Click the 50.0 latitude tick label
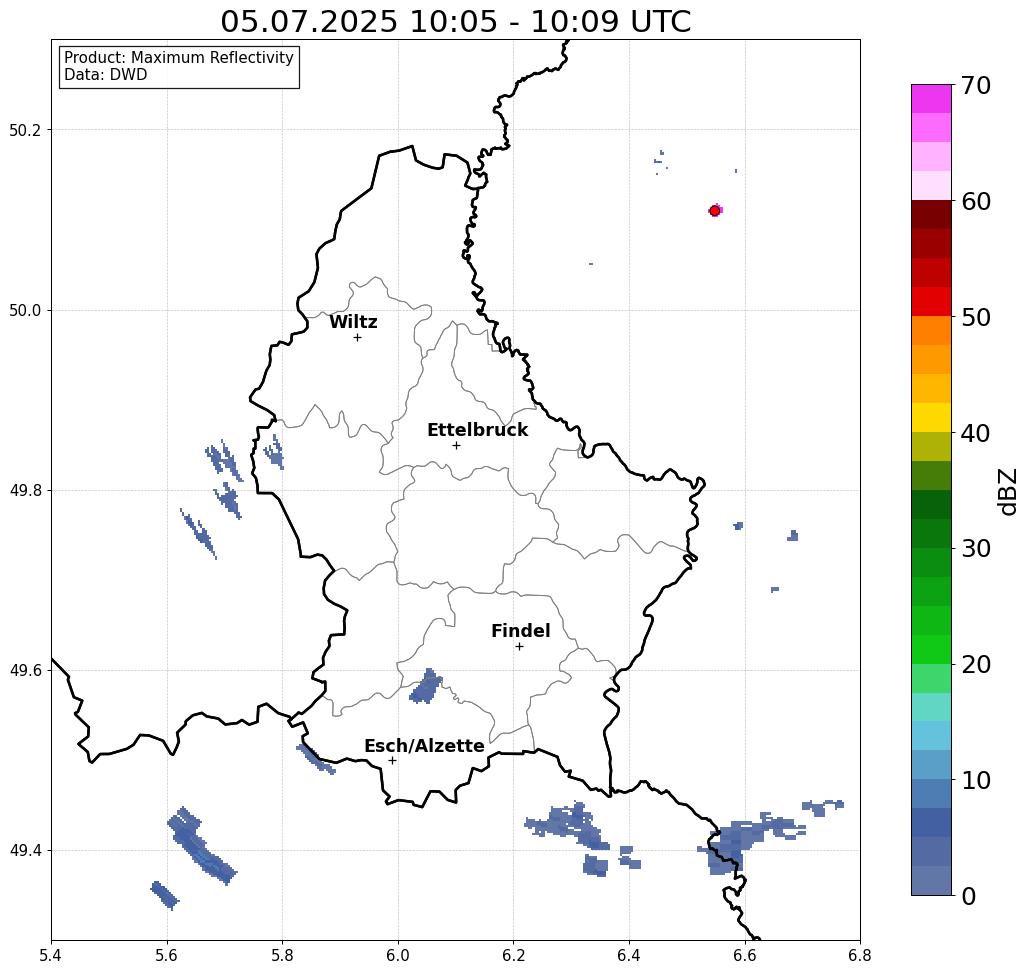The height and width of the screenshot is (973, 1029). pos(25,310)
